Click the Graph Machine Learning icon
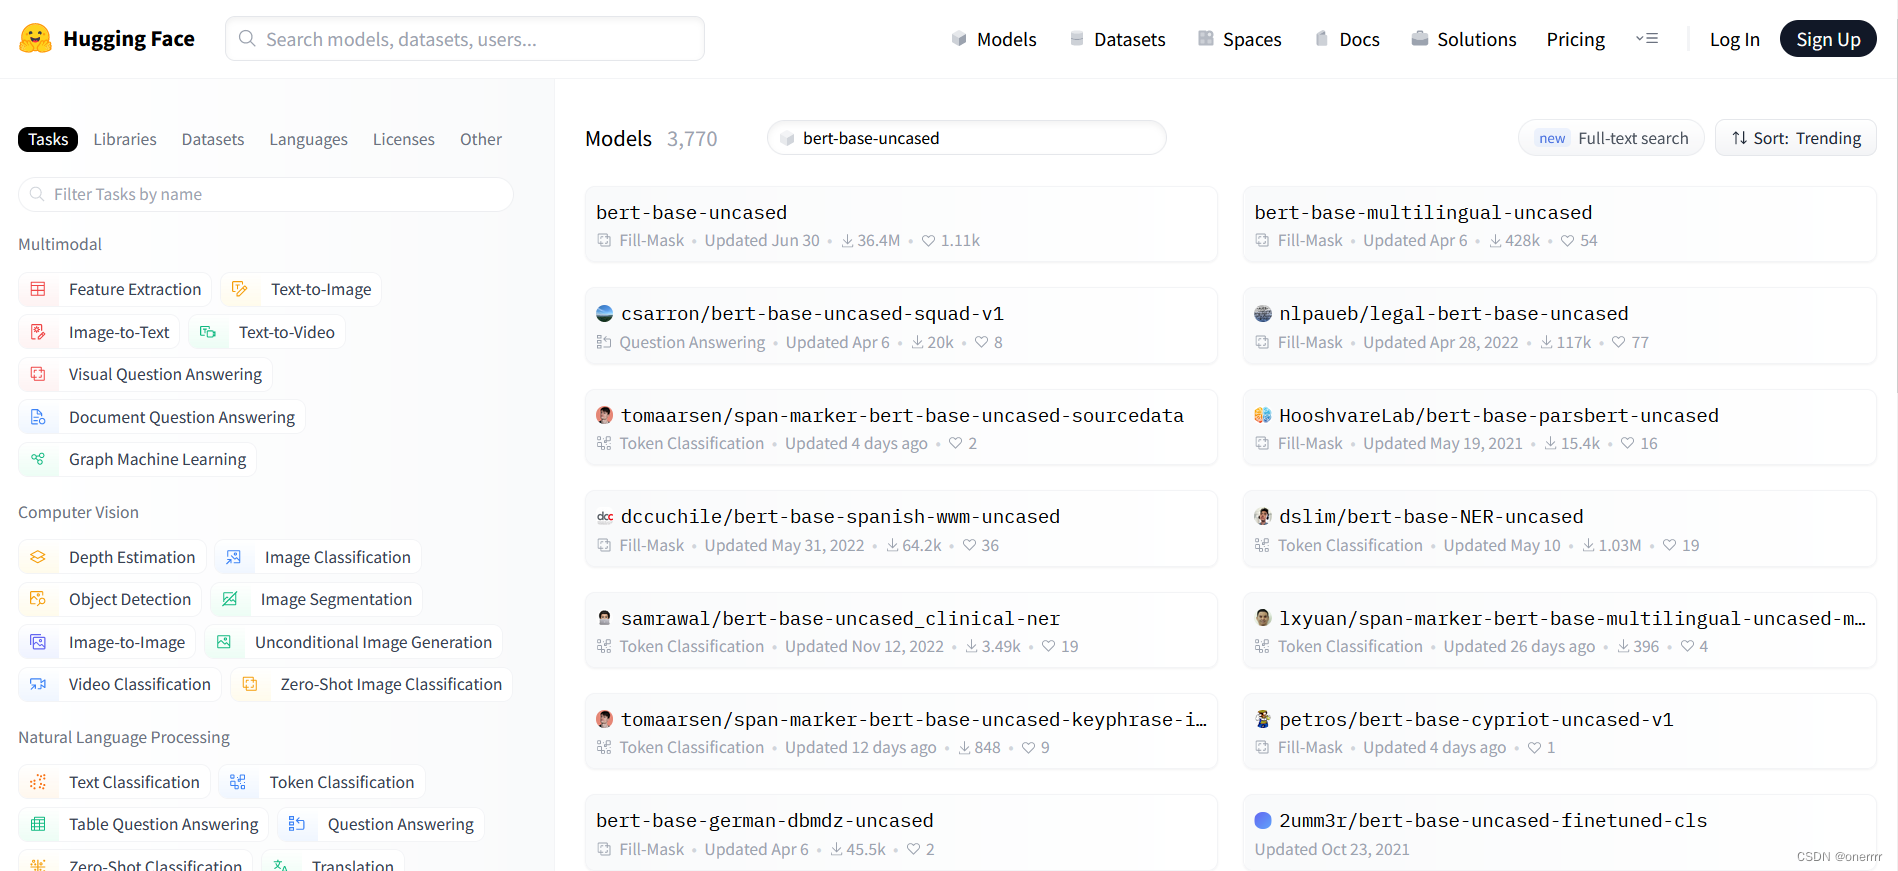This screenshot has height=871, width=1898. [38, 459]
